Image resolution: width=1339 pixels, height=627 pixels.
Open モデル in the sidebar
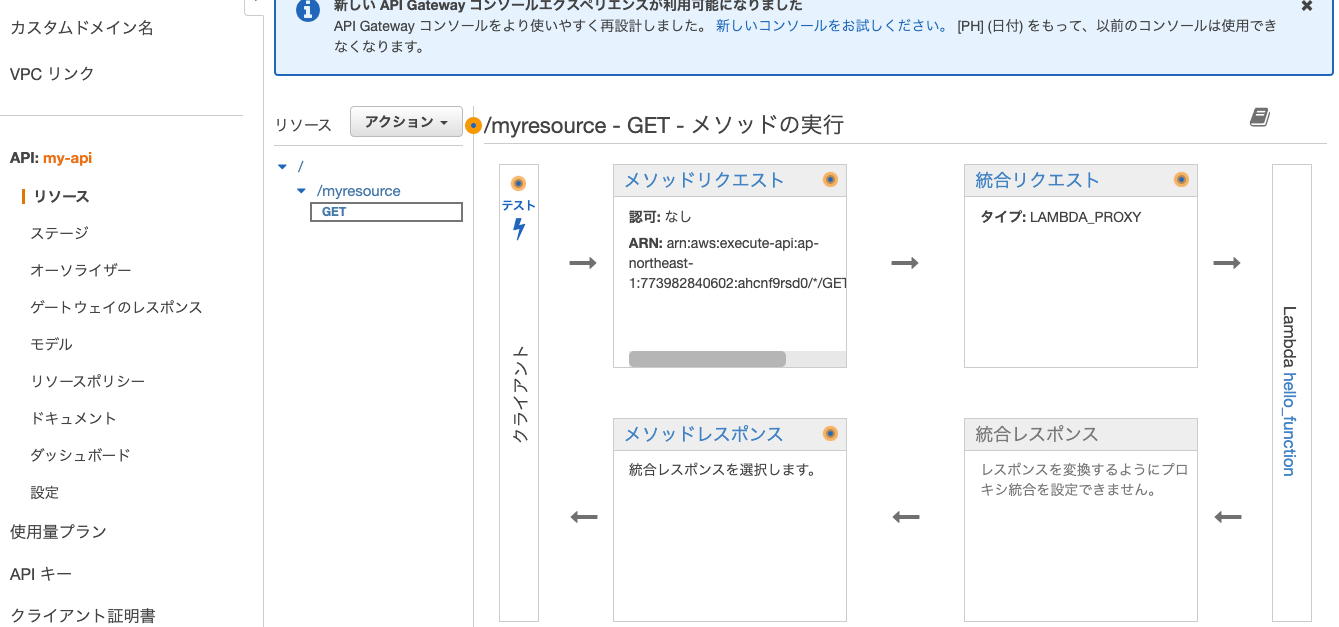(x=51, y=344)
